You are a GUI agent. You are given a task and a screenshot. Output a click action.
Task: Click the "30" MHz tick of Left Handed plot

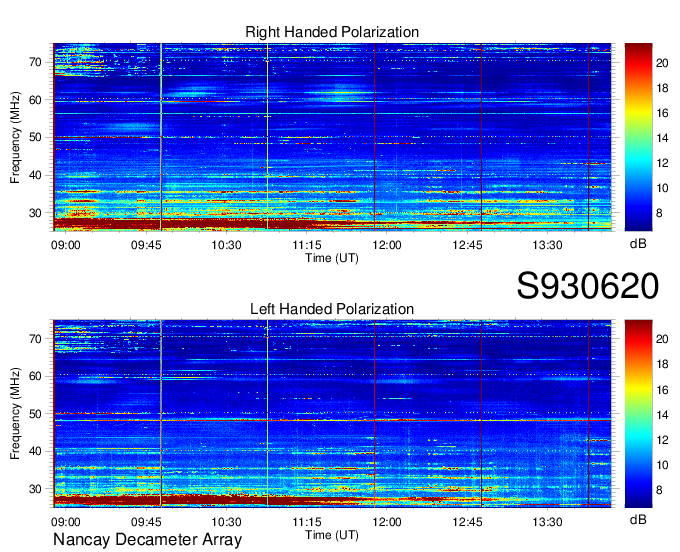[x=36, y=489]
